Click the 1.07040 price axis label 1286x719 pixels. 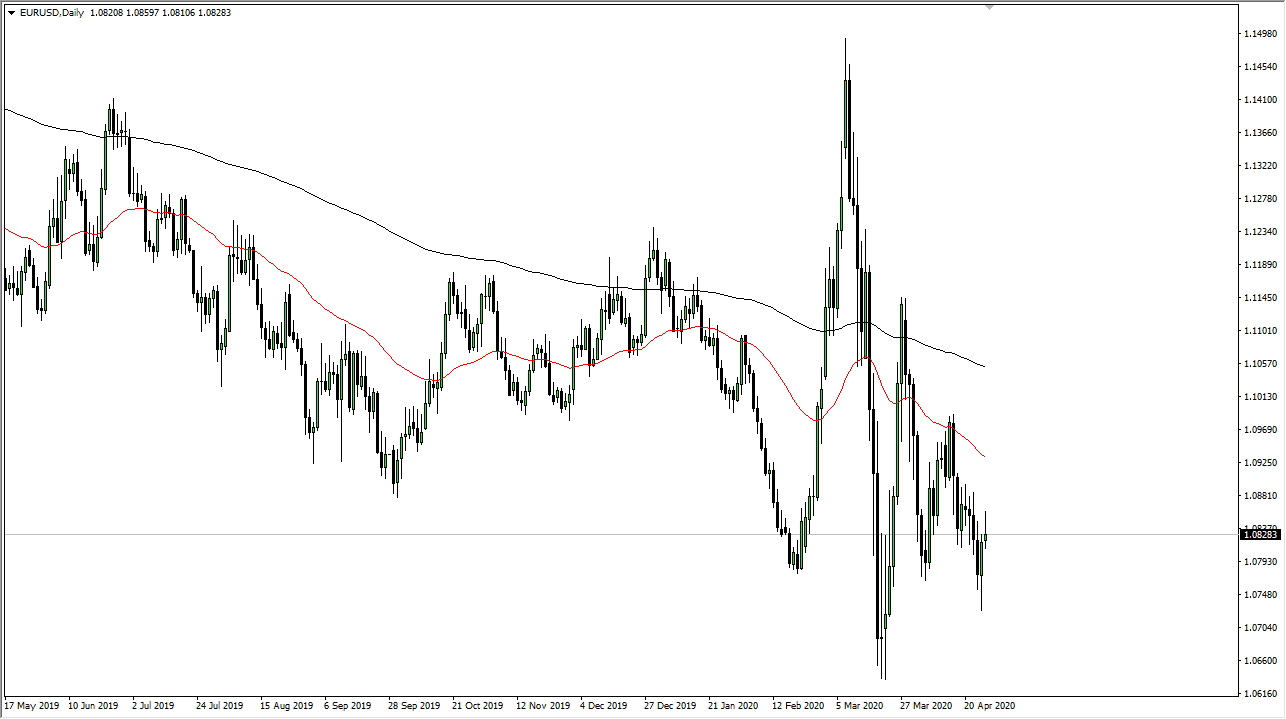pyautogui.click(x=1261, y=628)
